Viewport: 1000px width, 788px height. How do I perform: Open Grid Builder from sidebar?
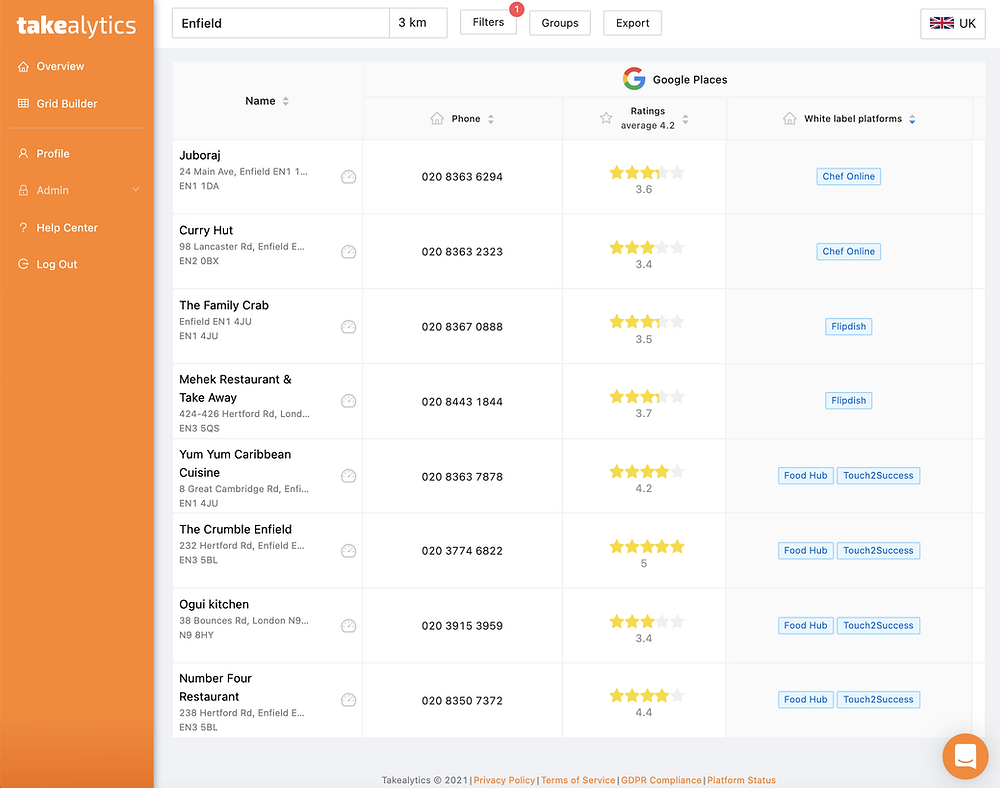coord(66,103)
